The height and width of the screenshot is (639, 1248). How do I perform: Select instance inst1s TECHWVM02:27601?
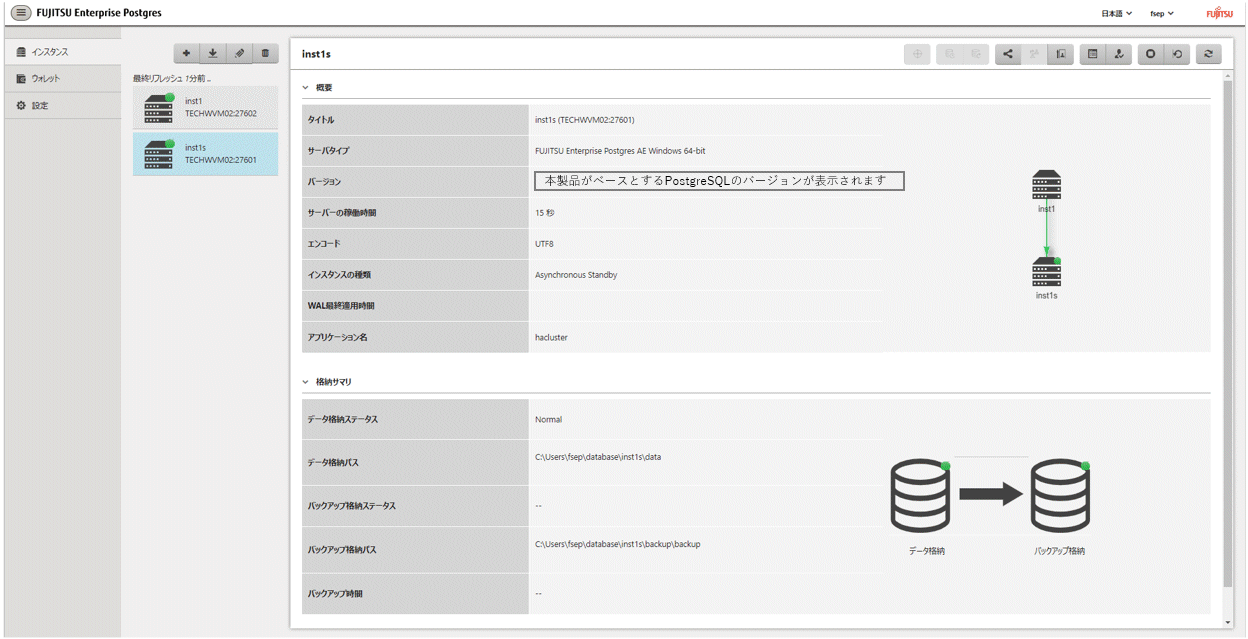(x=206, y=154)
